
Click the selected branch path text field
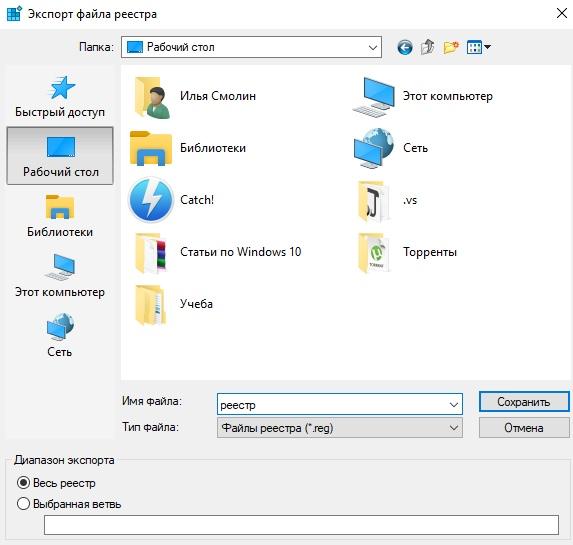tap(301, 525)
